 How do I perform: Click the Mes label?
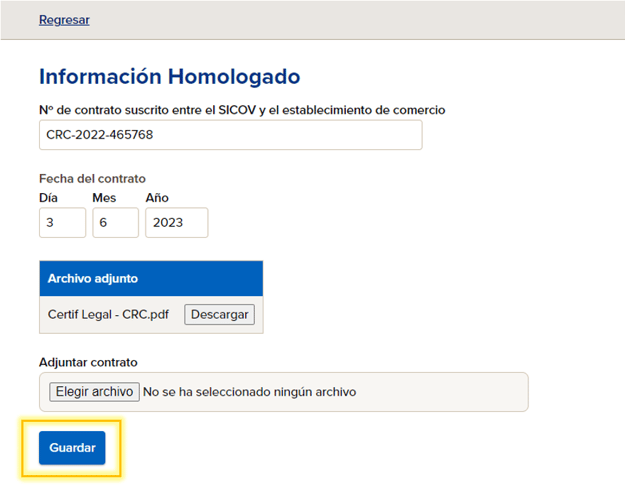(x=104, y=198)
